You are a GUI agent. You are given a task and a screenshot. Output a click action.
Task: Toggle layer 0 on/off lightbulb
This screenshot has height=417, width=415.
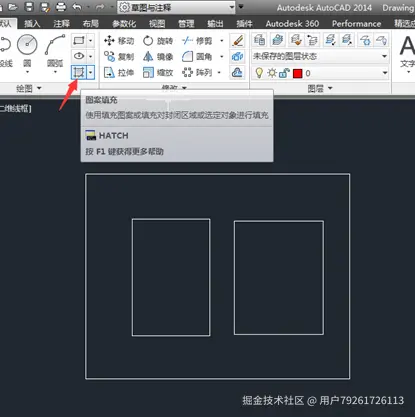coord(259,73)
